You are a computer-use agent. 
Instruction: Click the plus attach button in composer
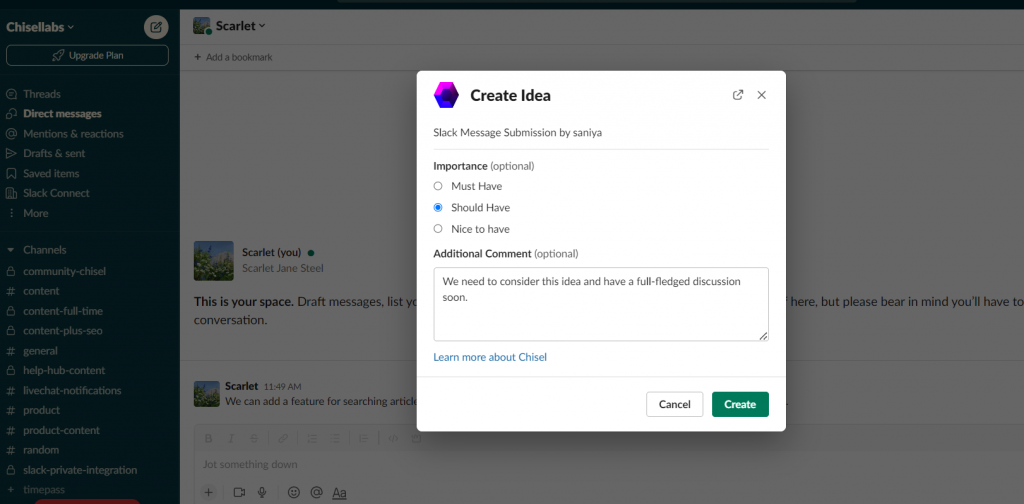point(208,492)
